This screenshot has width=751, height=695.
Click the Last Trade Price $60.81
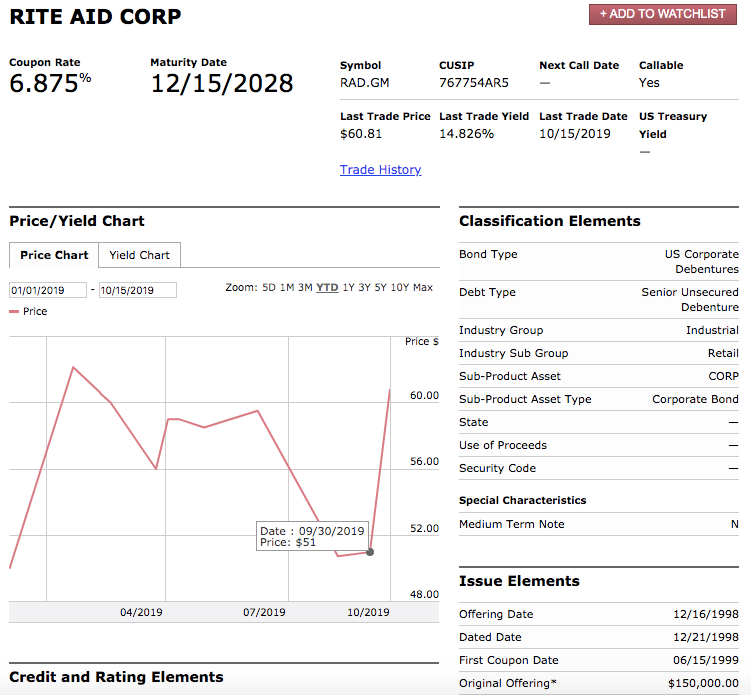[361, 134]
